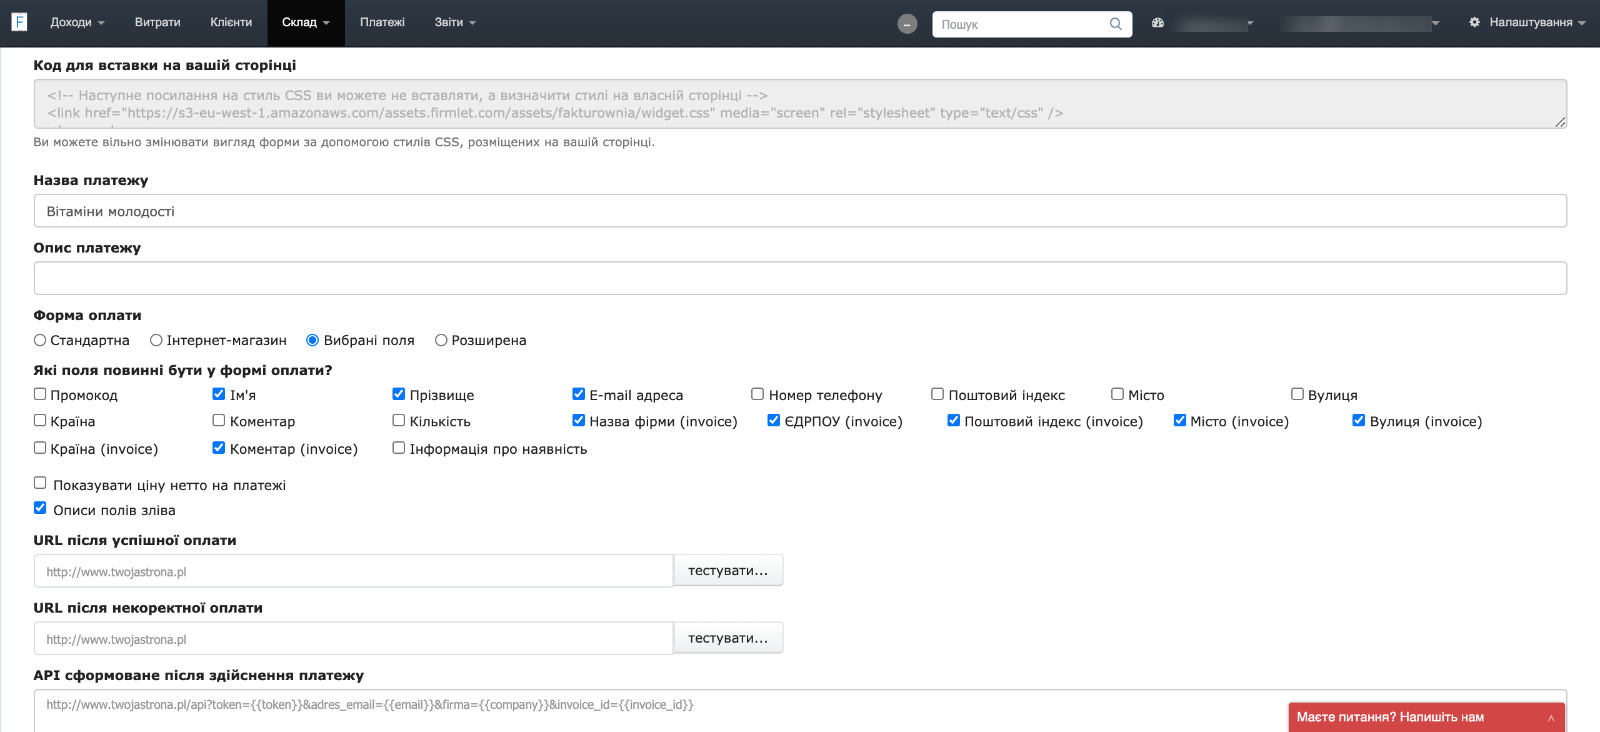This screenshot has height=732, width=1600.
Task: Click the dashboard gauge icon in the navbar
Action: tap(1158, 23)
